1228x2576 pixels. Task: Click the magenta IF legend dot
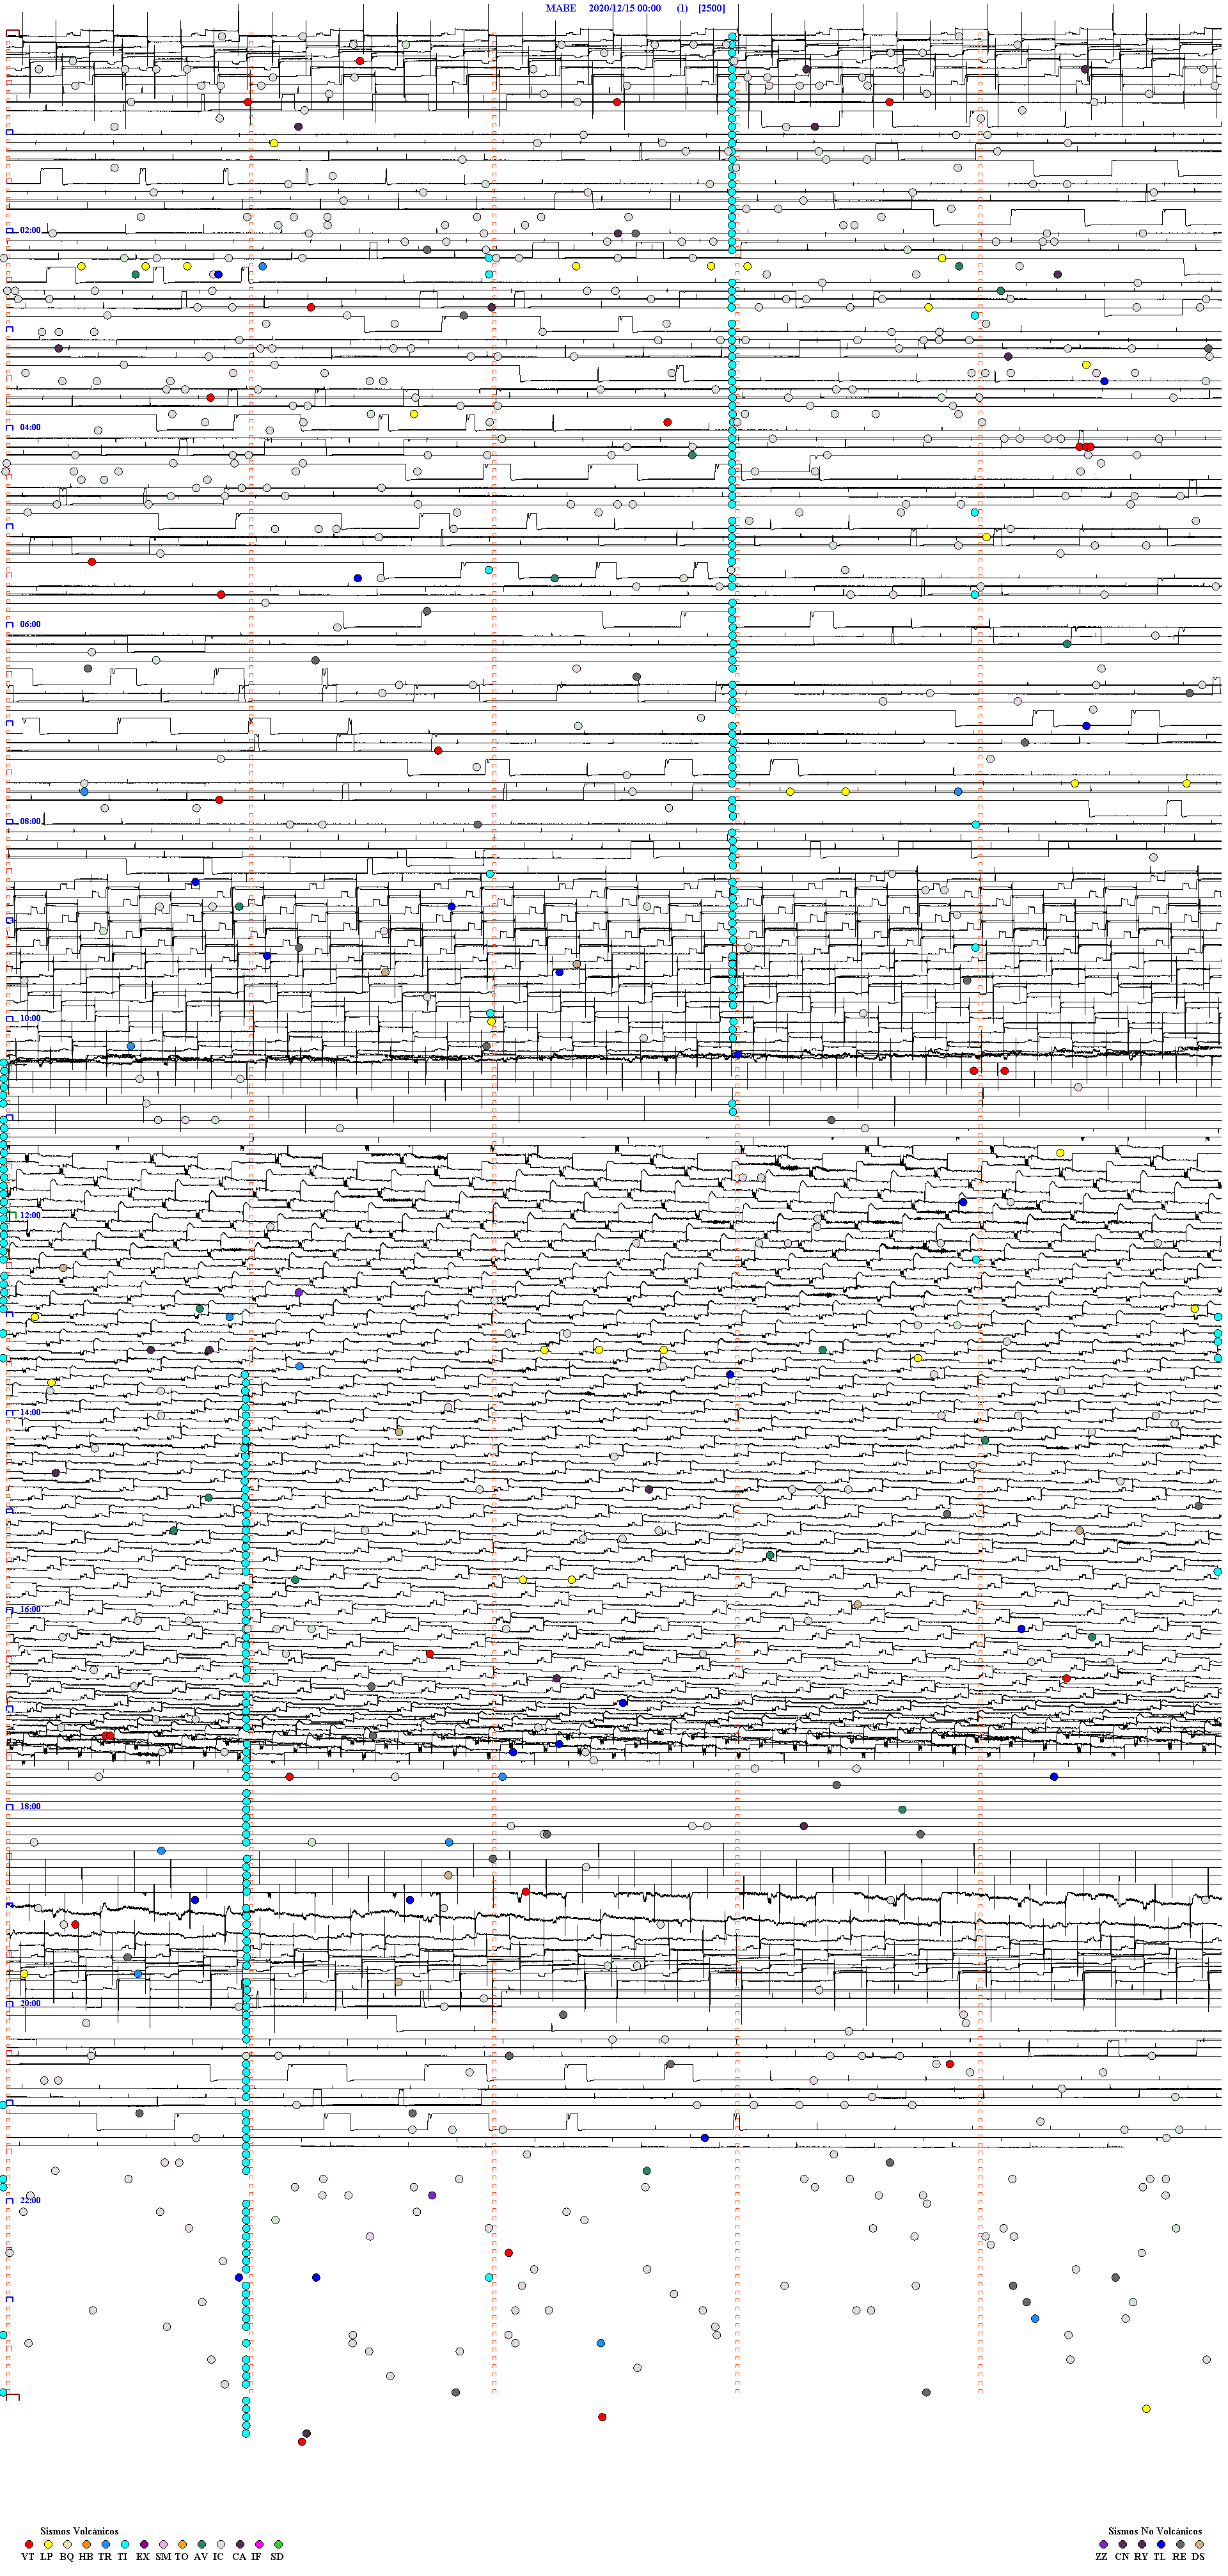point(259,2545)
